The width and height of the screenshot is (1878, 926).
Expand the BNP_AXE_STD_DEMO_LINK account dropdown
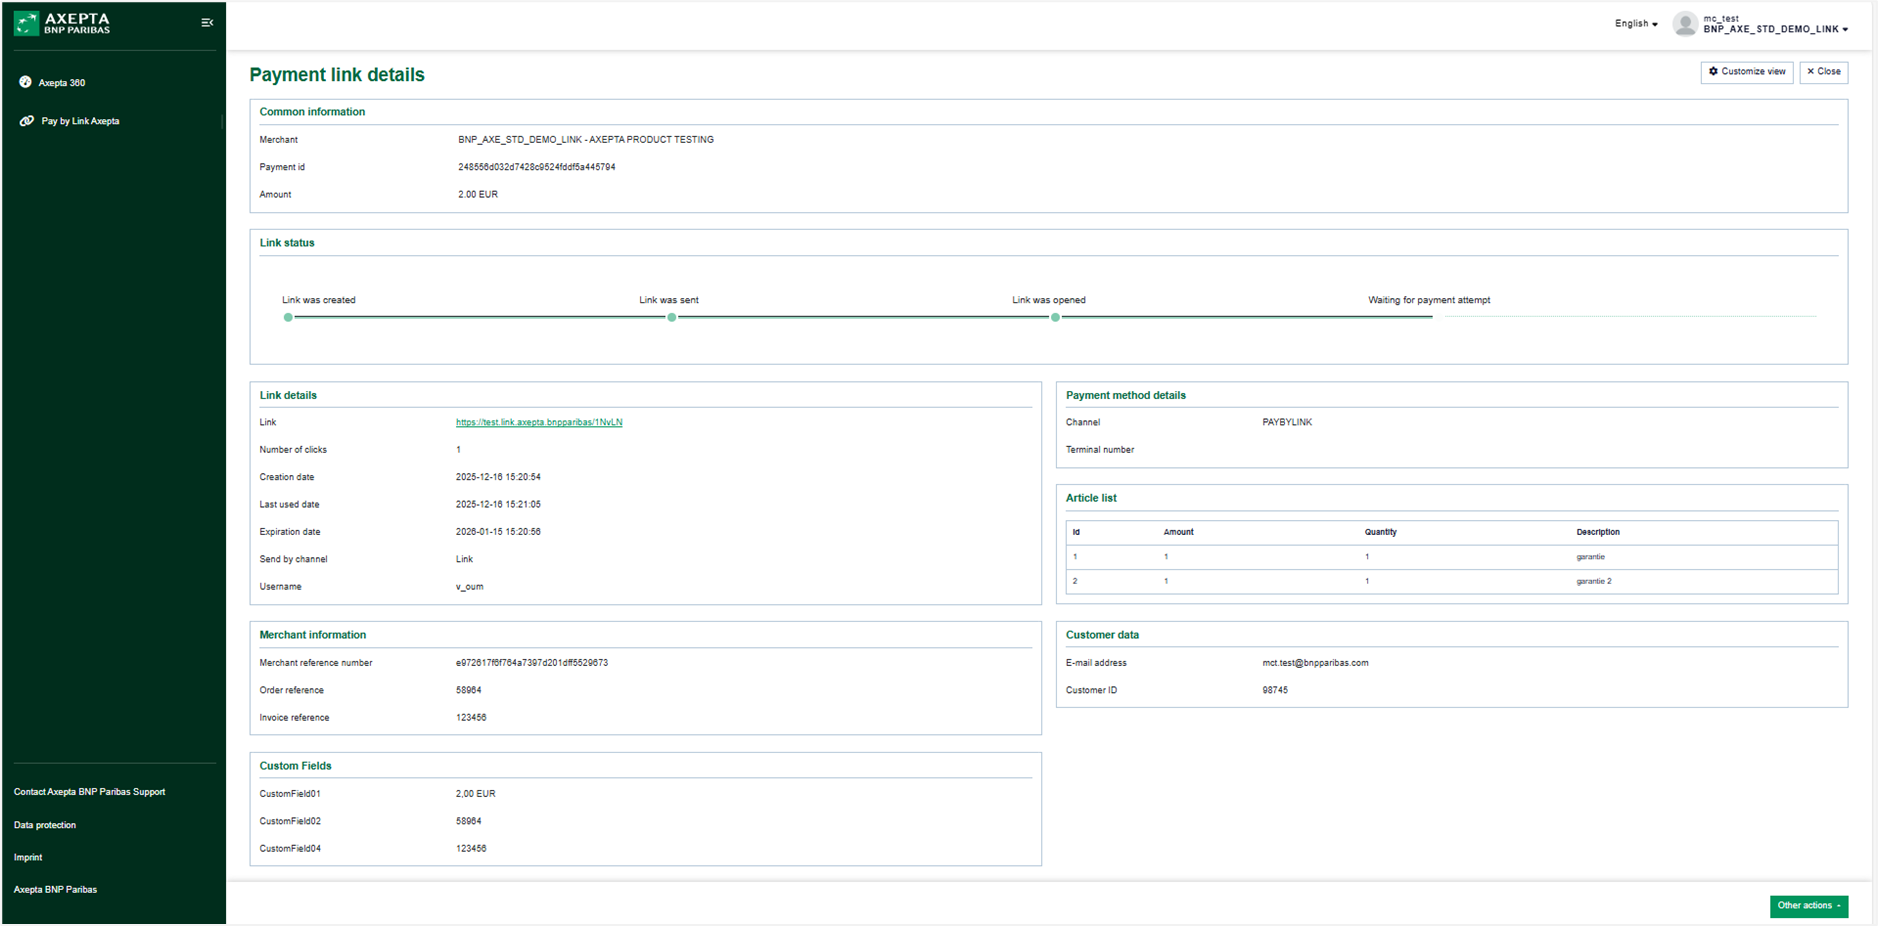(x=1775, y=30)
